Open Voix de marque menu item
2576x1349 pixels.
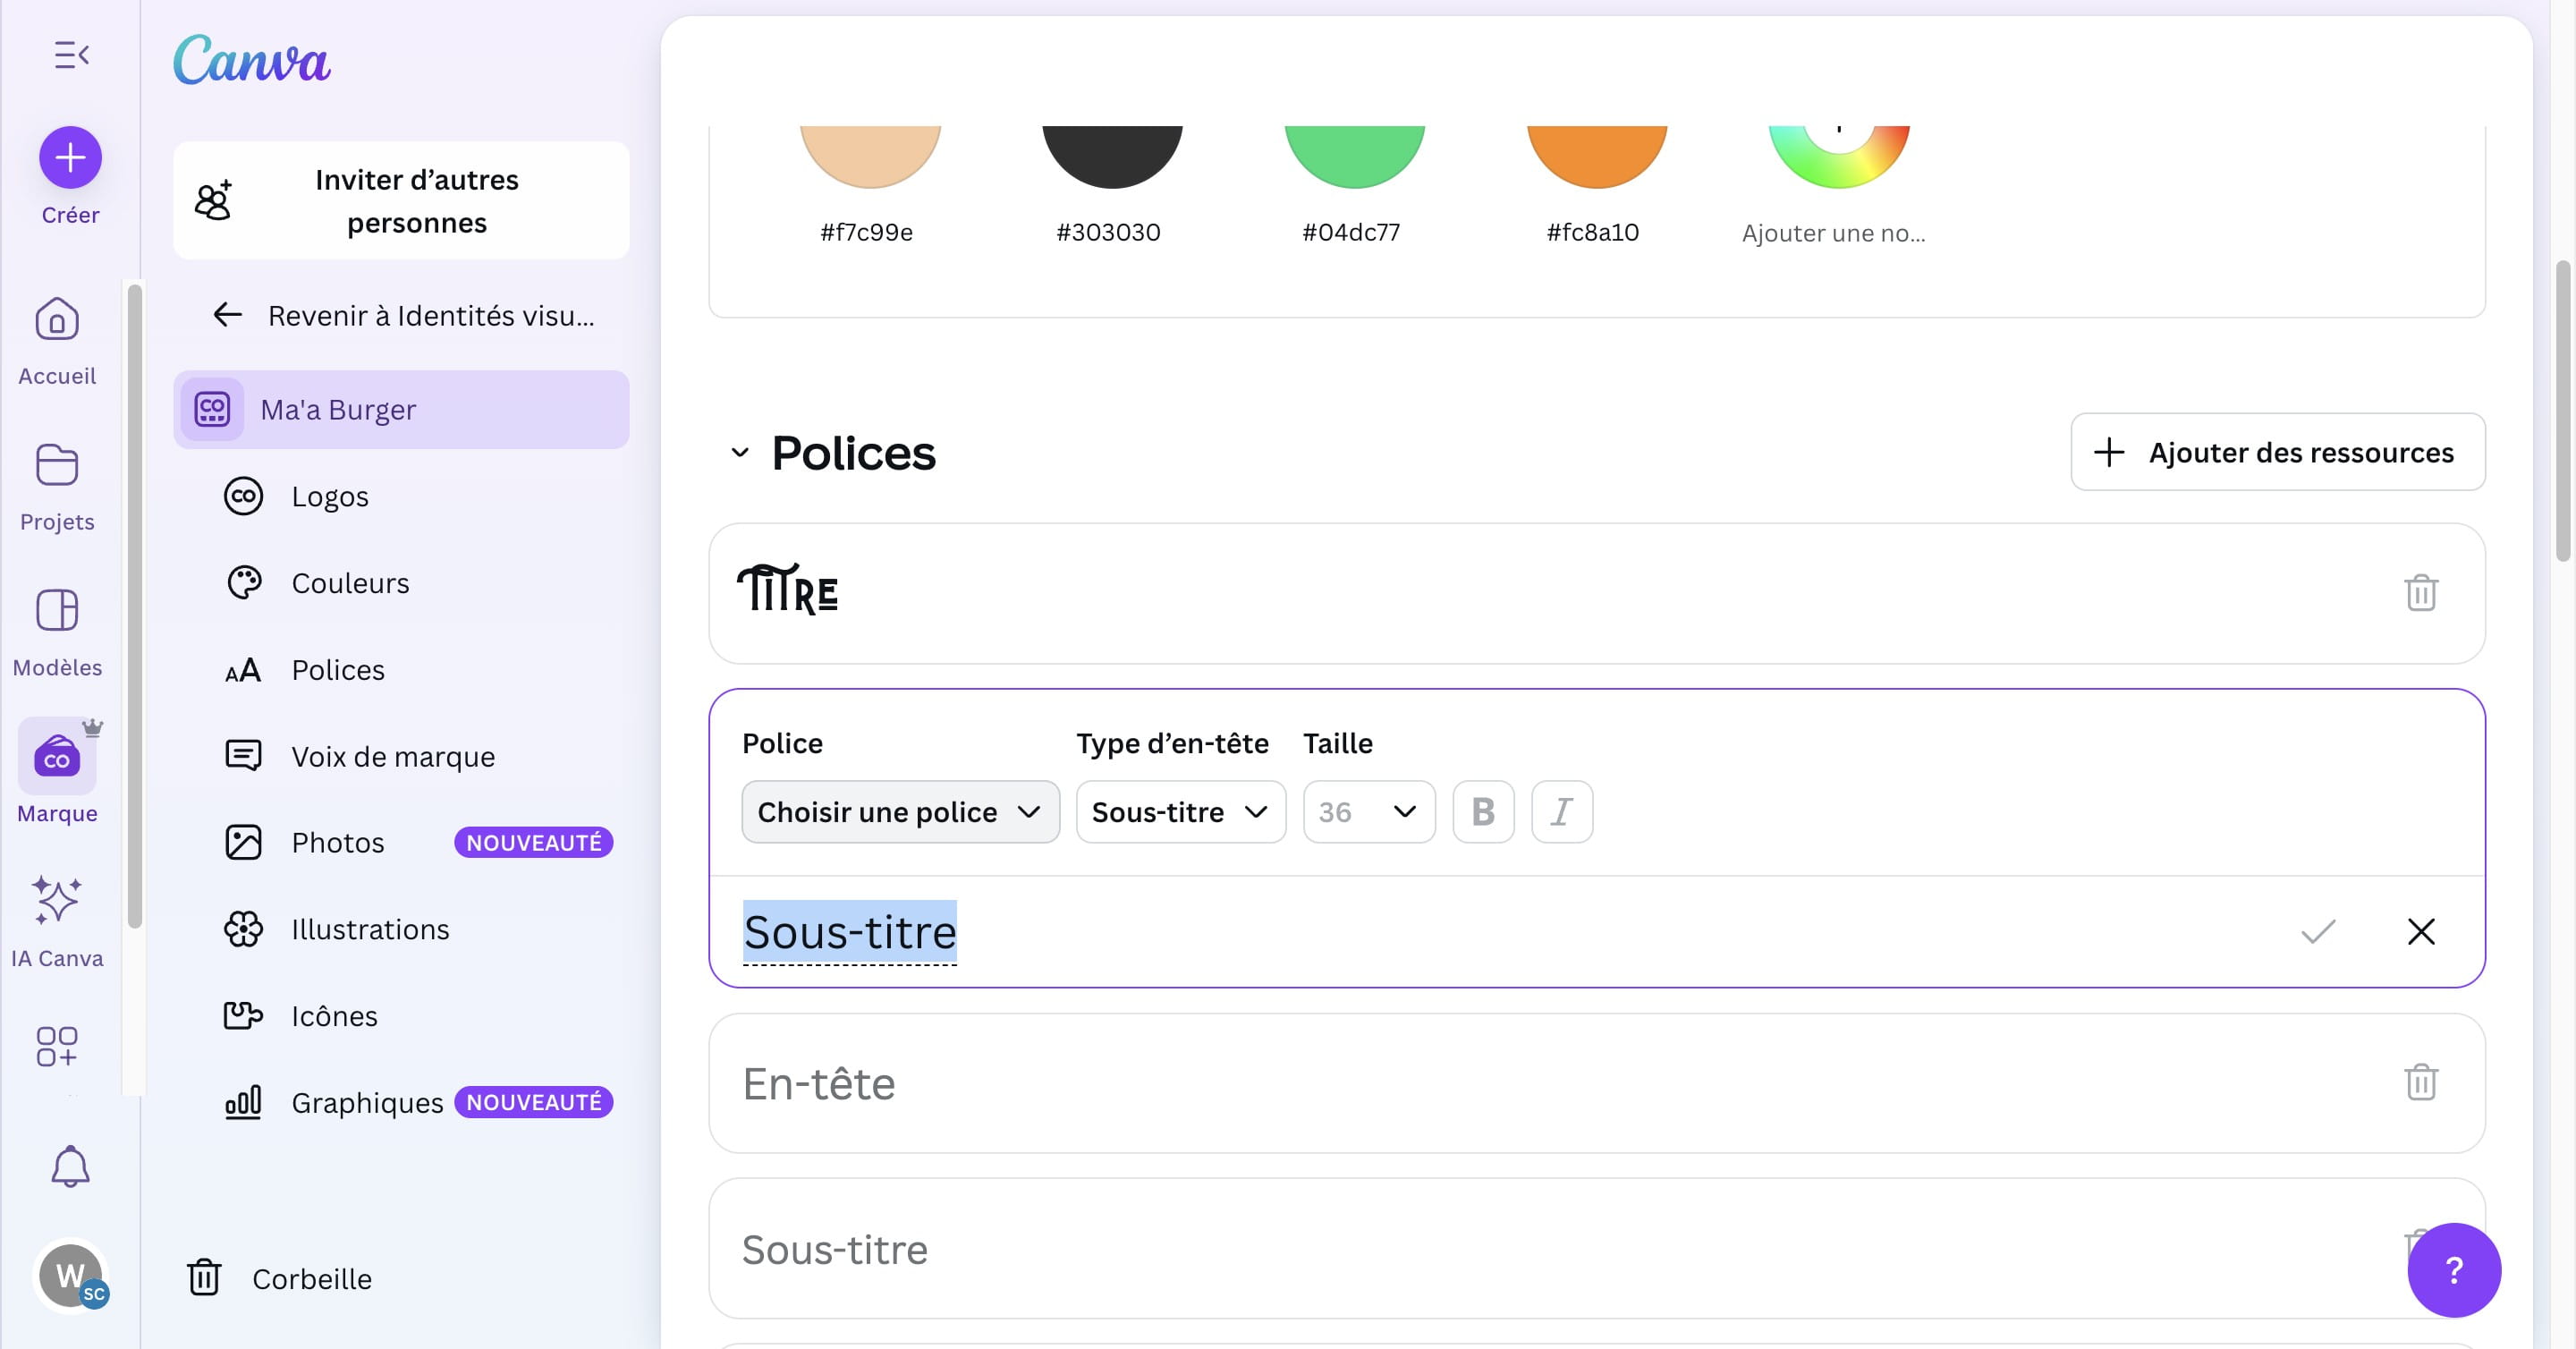tap(392, 756)
